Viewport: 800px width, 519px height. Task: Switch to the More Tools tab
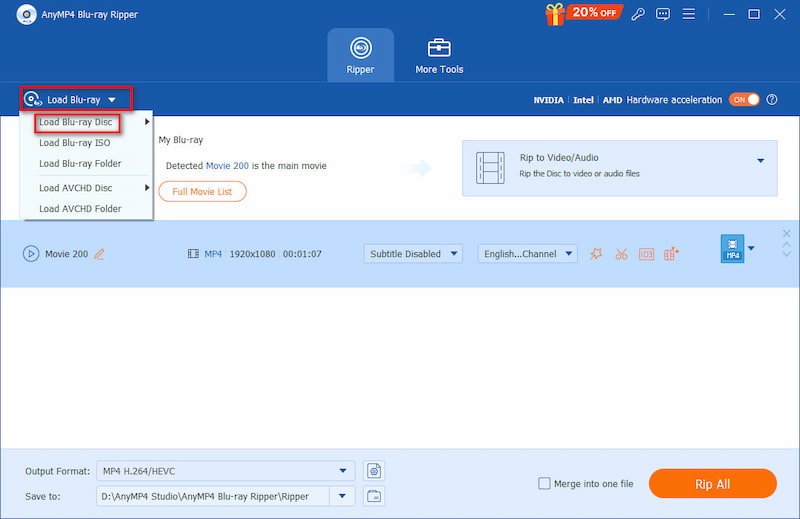tap(439, 56)
